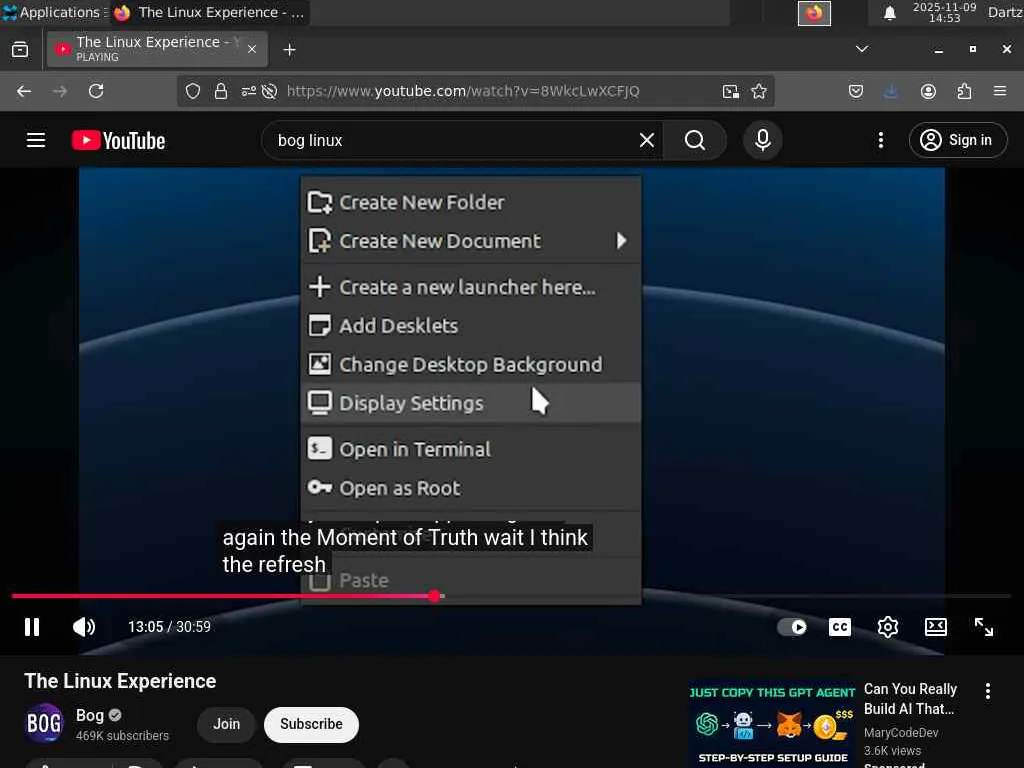1024x768 pixels.
Task: Subscribe to the Bog channel
Action: 312,724
